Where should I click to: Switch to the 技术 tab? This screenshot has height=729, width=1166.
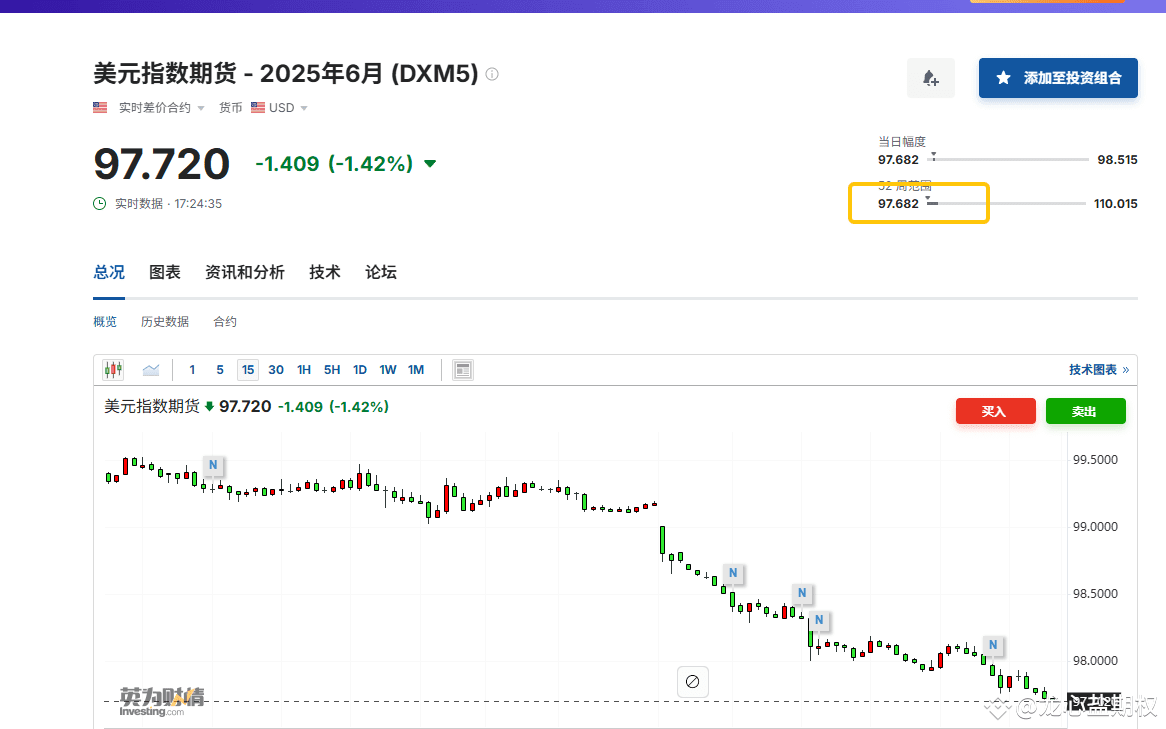[x=324, y=271]
